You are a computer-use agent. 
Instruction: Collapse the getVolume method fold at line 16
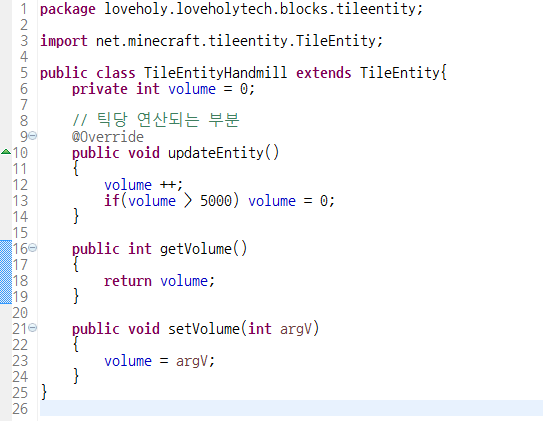(33, 248)
